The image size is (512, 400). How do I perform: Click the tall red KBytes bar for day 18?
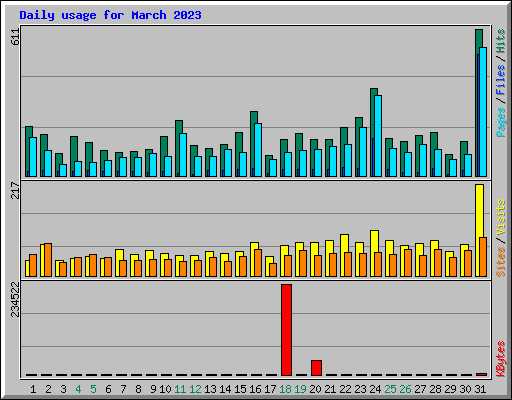286,330
